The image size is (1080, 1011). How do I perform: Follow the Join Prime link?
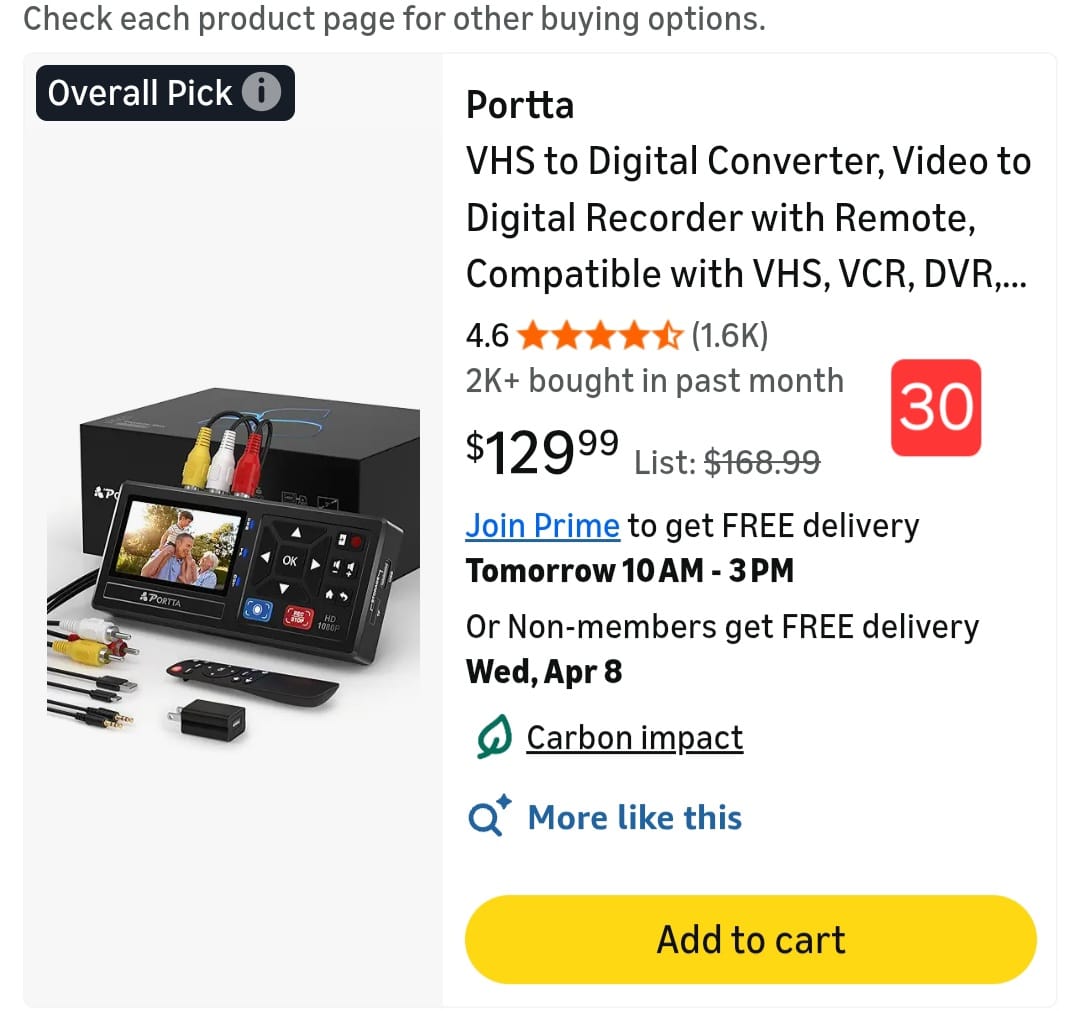click(543, 526)
